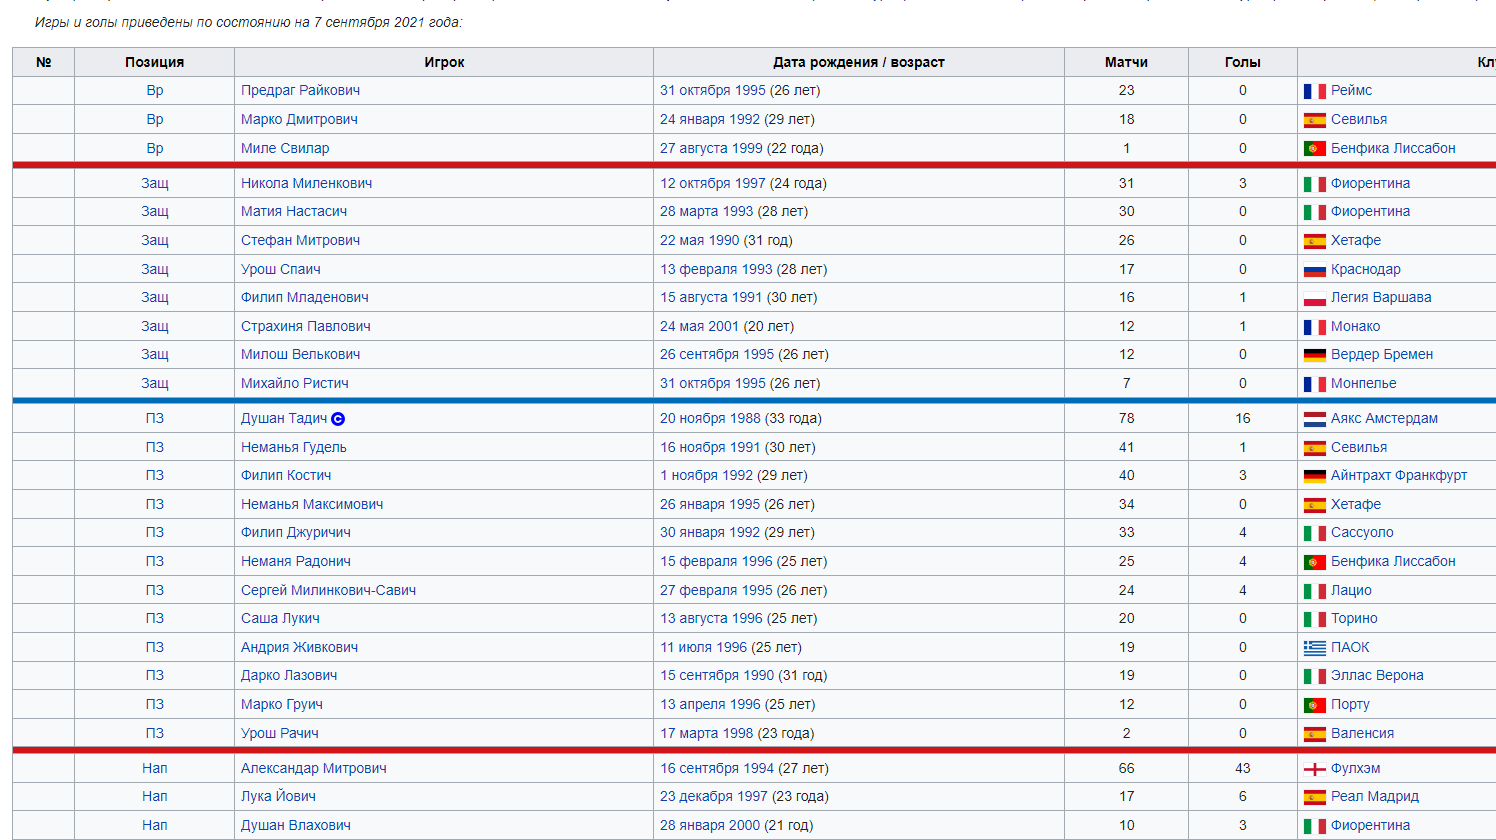Open Александар Митрович player link
The width and height of the screenshot is (1496, 840).
pyautogui.click(x=314, y=768)
